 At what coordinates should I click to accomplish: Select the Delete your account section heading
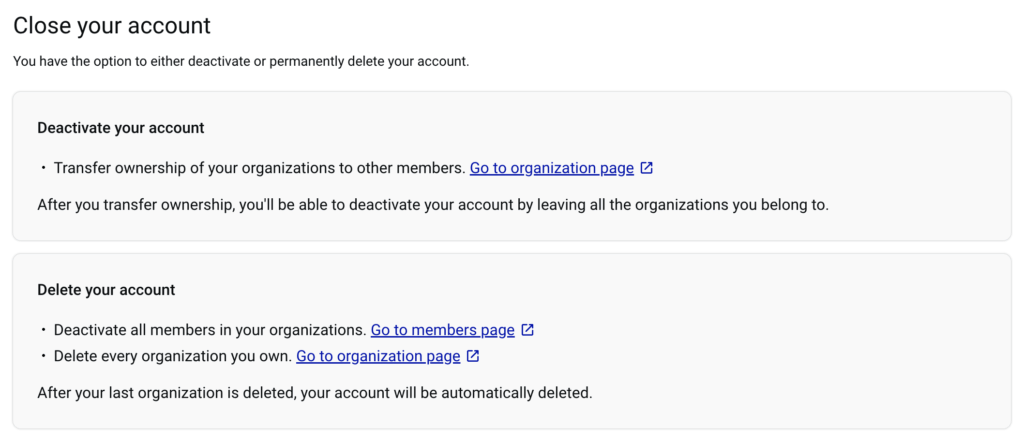pos(106,290)
